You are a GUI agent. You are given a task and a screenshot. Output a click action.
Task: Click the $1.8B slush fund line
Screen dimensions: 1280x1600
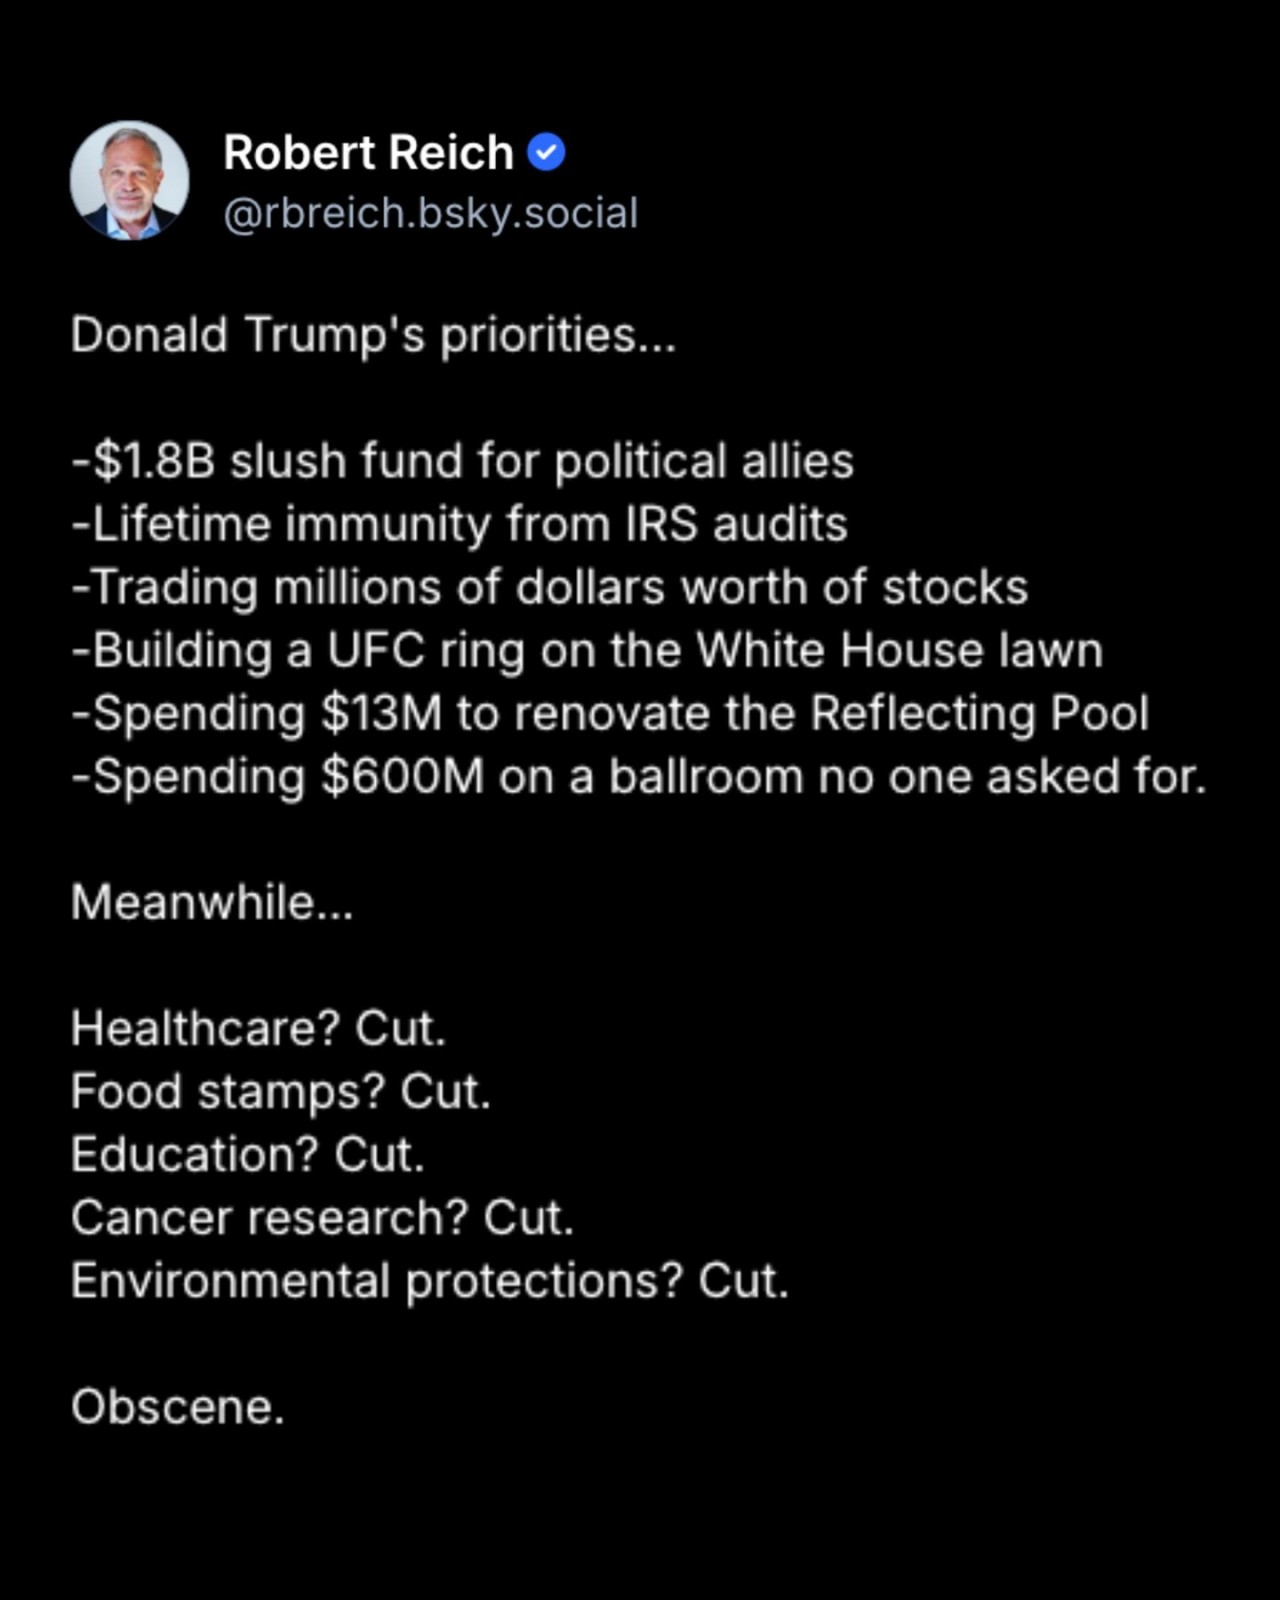463,462
